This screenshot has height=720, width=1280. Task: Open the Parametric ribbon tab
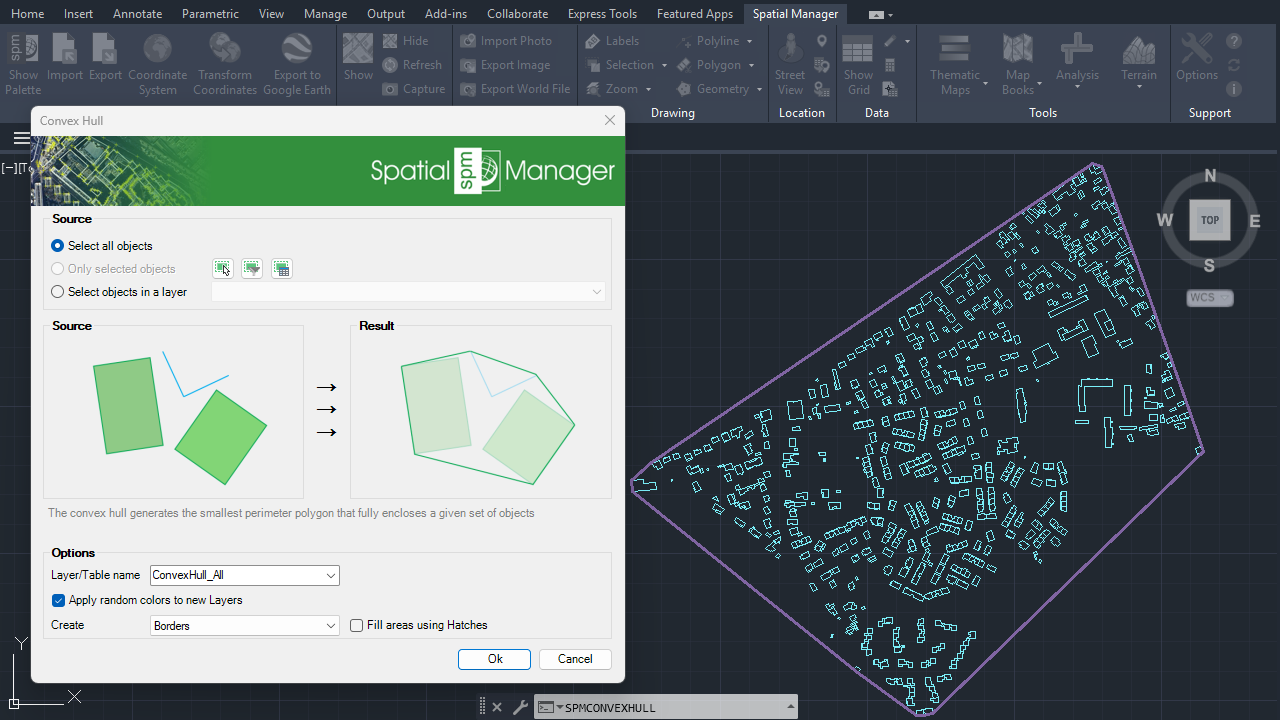(210, 14)
